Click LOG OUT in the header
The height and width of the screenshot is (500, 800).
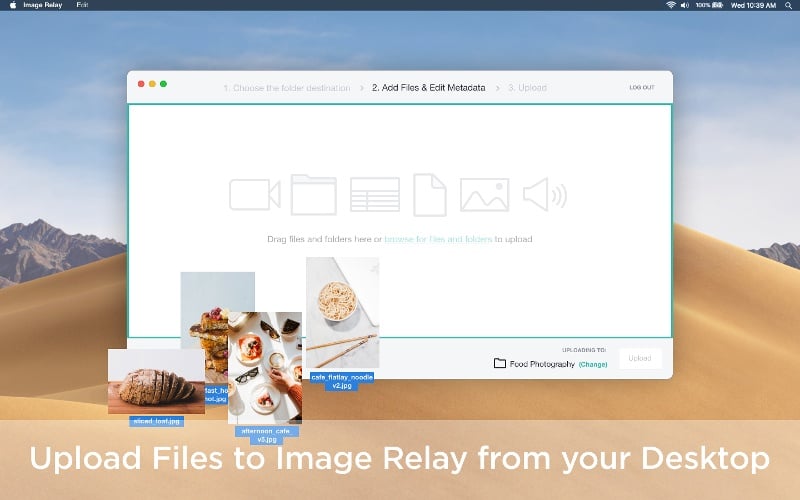coord(642,87)
